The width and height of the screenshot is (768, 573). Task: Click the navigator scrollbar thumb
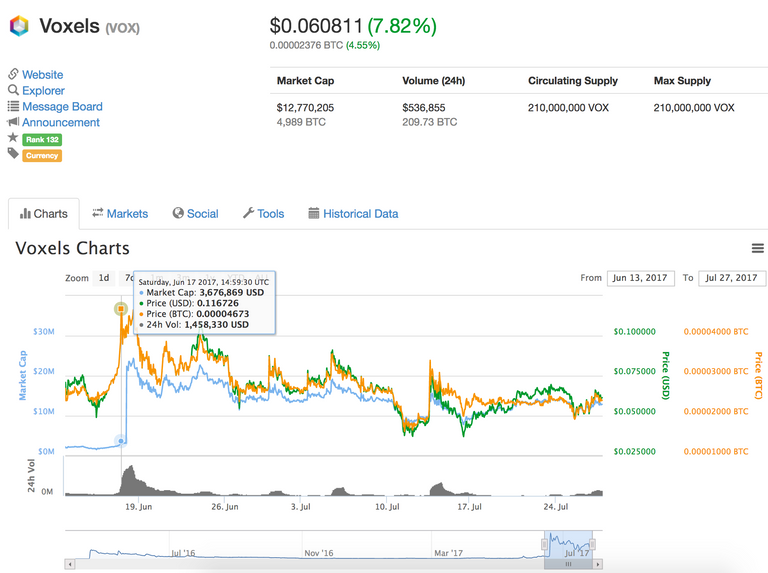(x=568, y=564)
